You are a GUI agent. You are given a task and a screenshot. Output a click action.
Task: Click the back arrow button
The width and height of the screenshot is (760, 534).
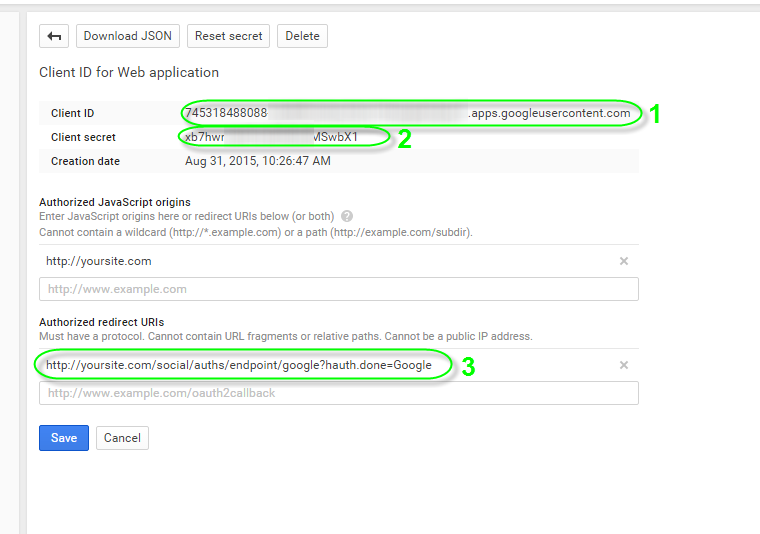54,36
